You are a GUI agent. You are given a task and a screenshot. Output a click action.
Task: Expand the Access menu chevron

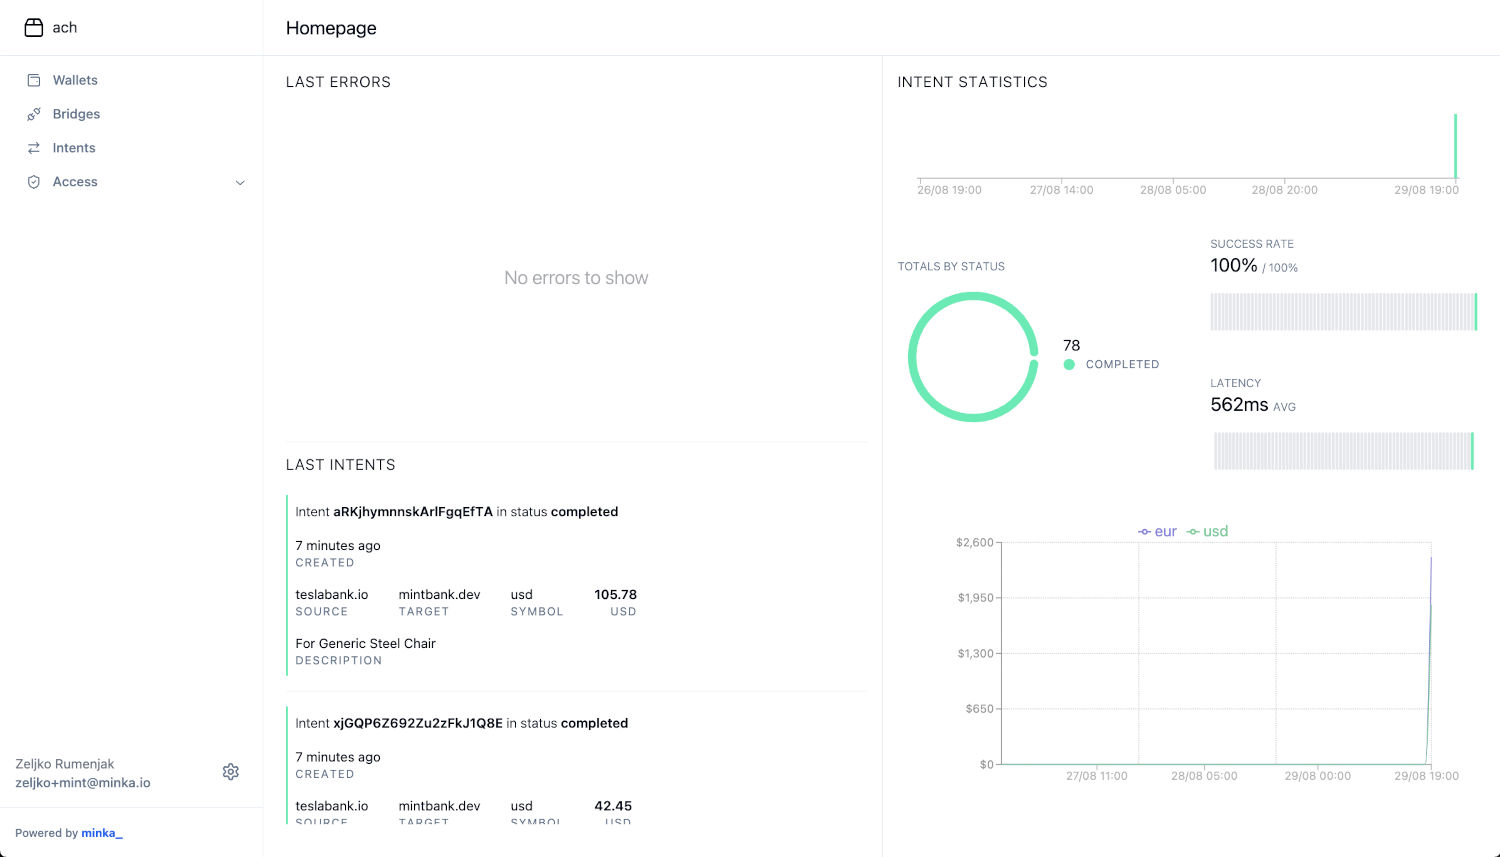(240, 183)
